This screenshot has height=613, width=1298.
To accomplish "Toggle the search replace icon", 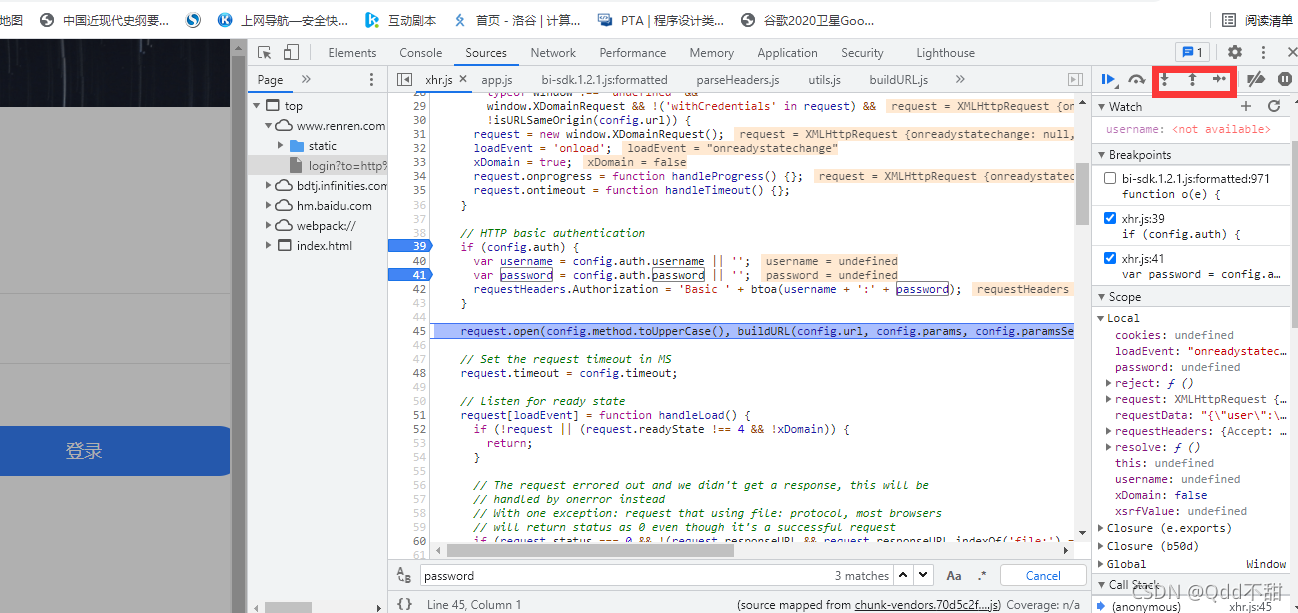I will [404, 575].
